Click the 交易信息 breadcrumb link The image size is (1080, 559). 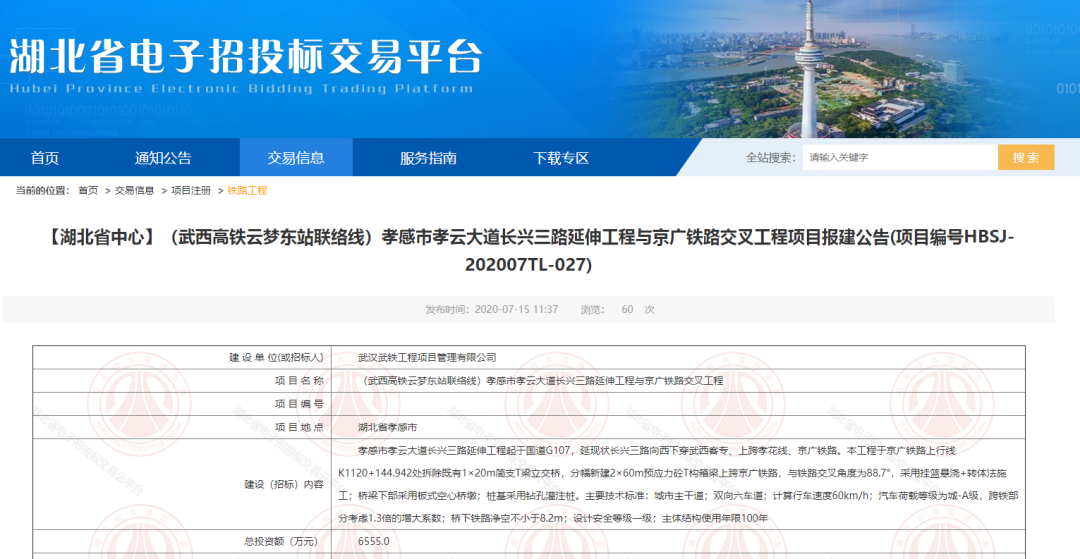pos(134,190)
